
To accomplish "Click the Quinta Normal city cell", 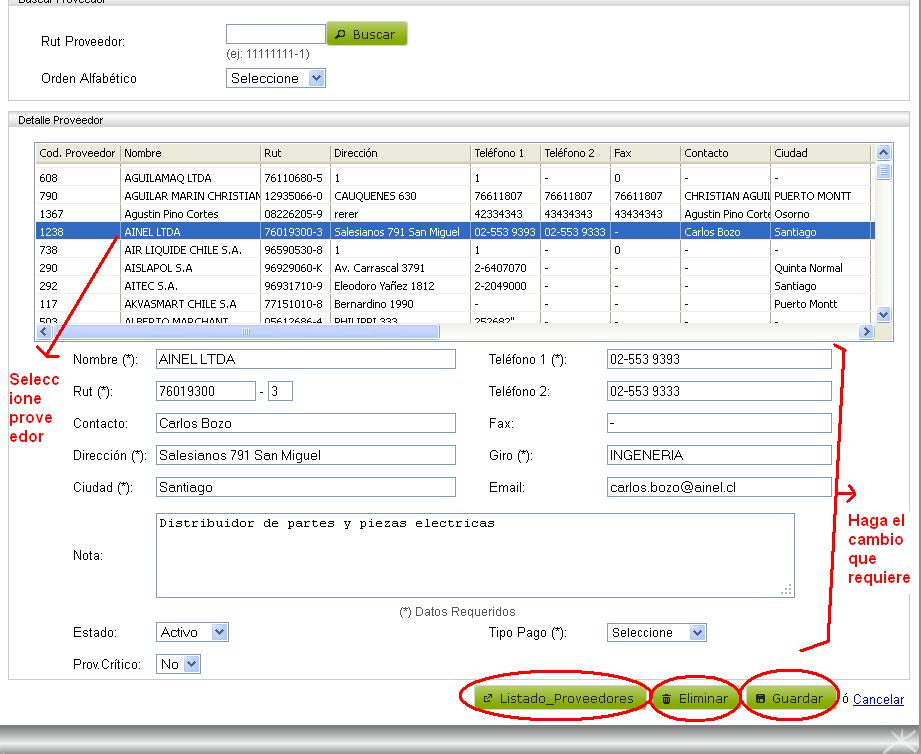I will 820,268.
